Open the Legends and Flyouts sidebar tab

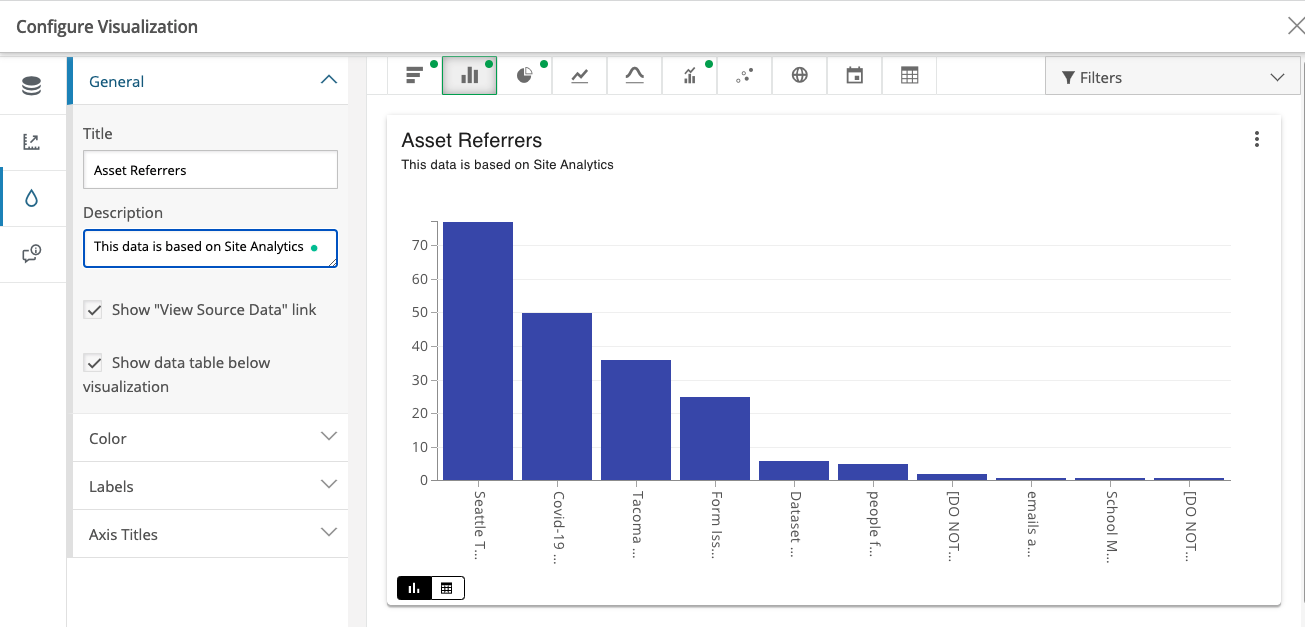pyautogui.click(x=32, y=254)
